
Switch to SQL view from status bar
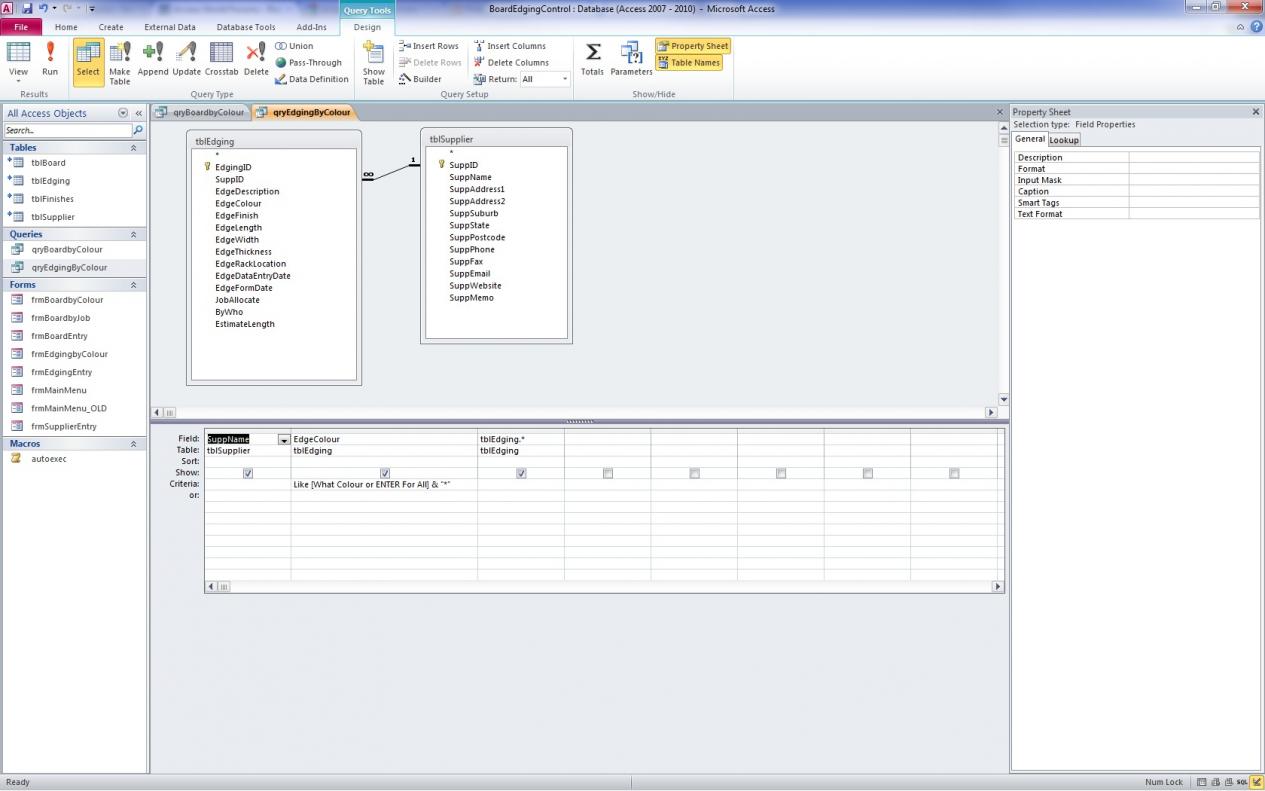(x=1241, y=782)
